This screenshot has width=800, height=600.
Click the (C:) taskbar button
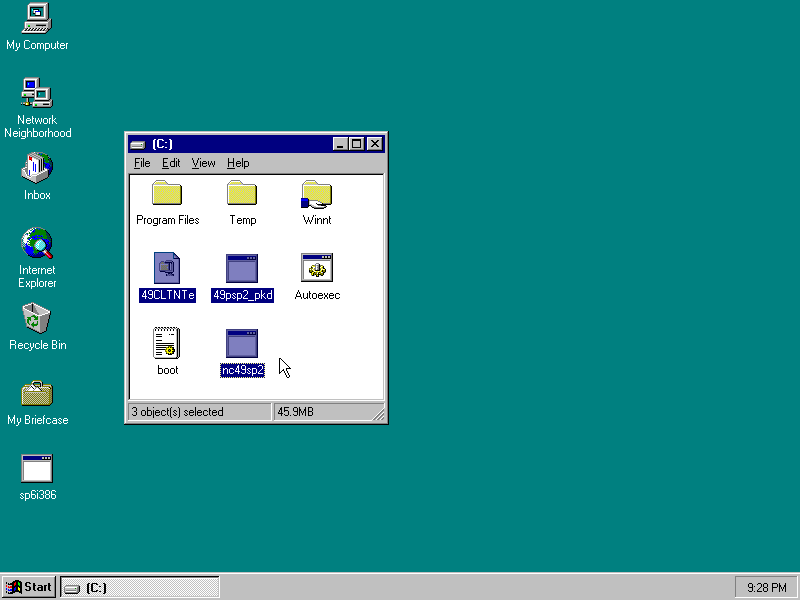[x=140, y=587]
